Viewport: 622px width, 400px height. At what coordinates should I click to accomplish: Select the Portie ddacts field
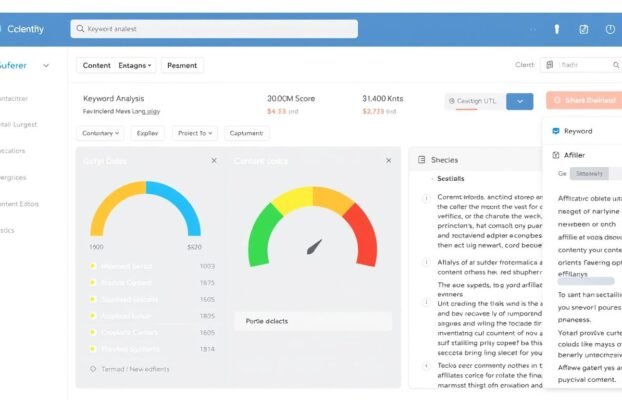pyautogui.click(x=313, y=321)
